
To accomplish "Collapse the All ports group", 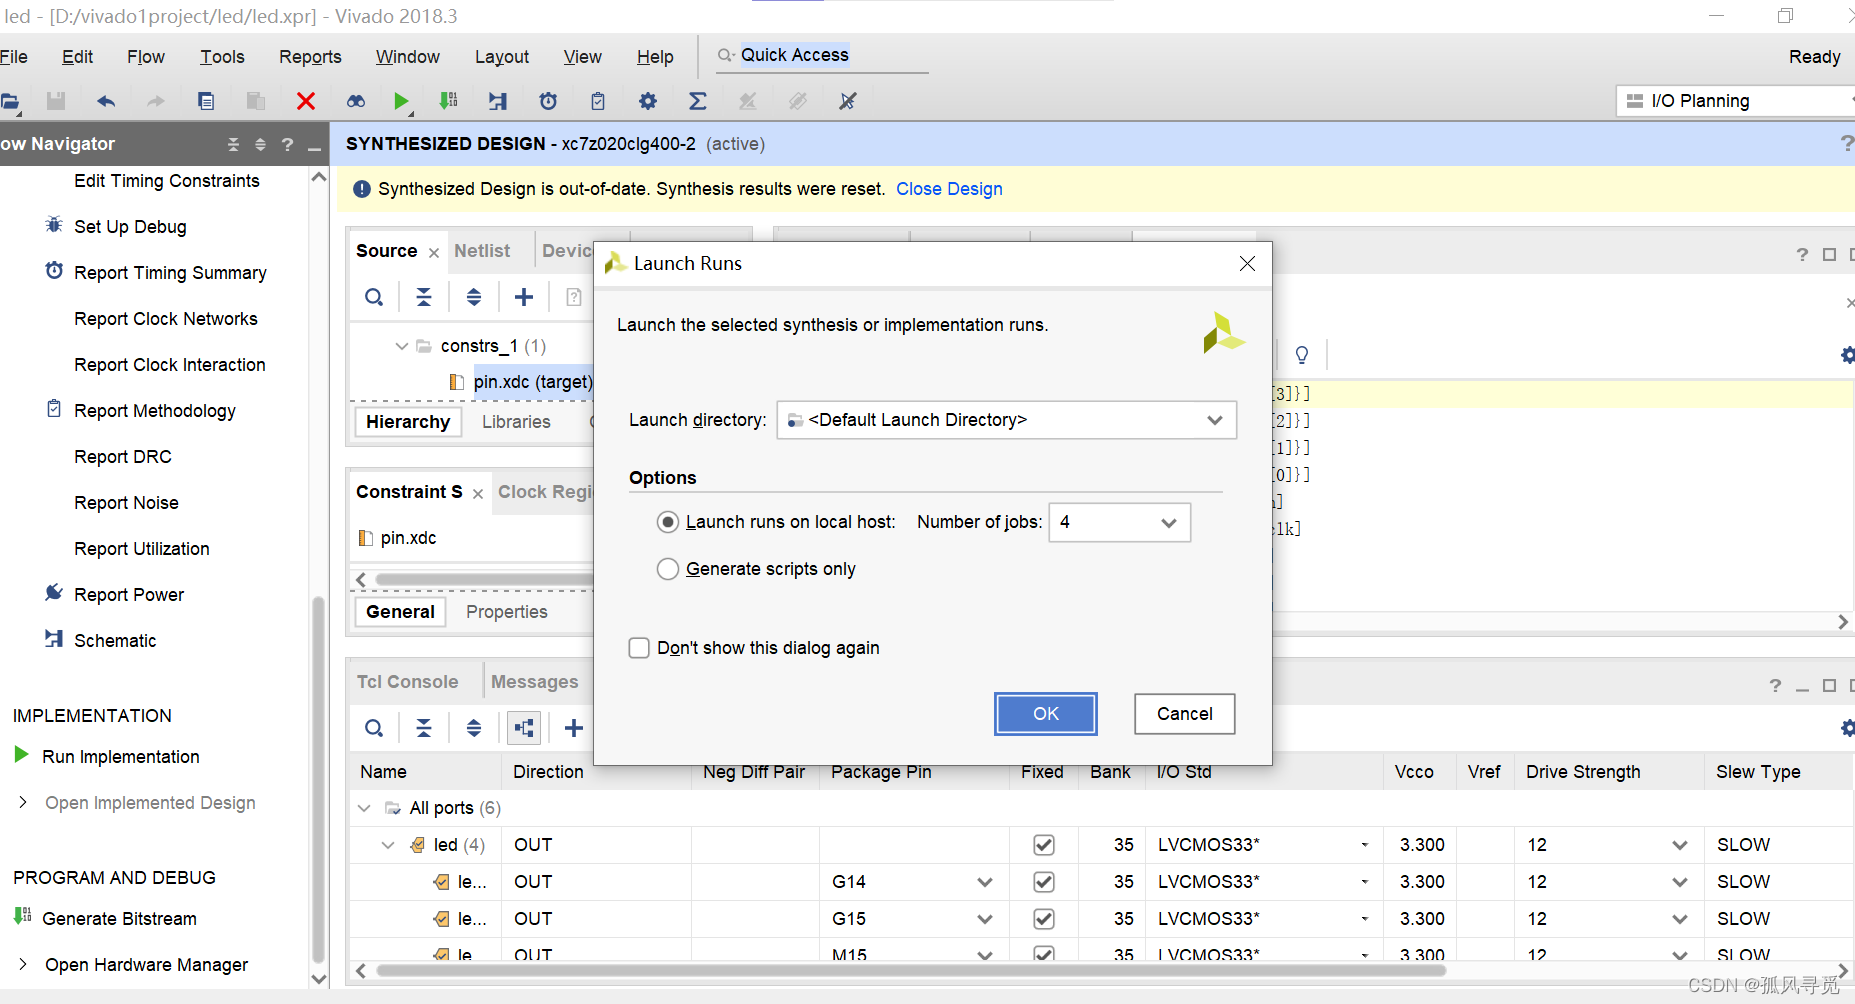I will pyautogui.click(x=364, y=808).
